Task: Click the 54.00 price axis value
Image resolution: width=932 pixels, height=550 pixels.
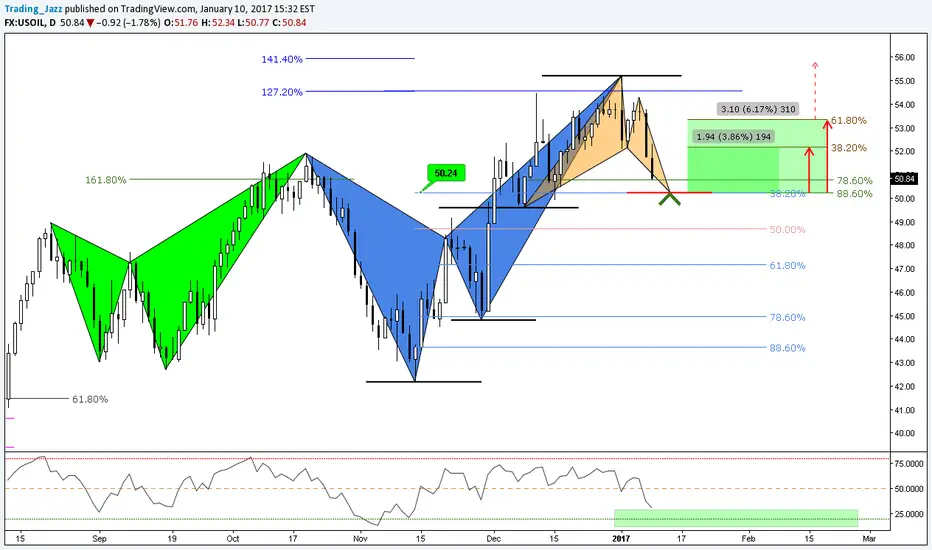Action: click(905, 105)
